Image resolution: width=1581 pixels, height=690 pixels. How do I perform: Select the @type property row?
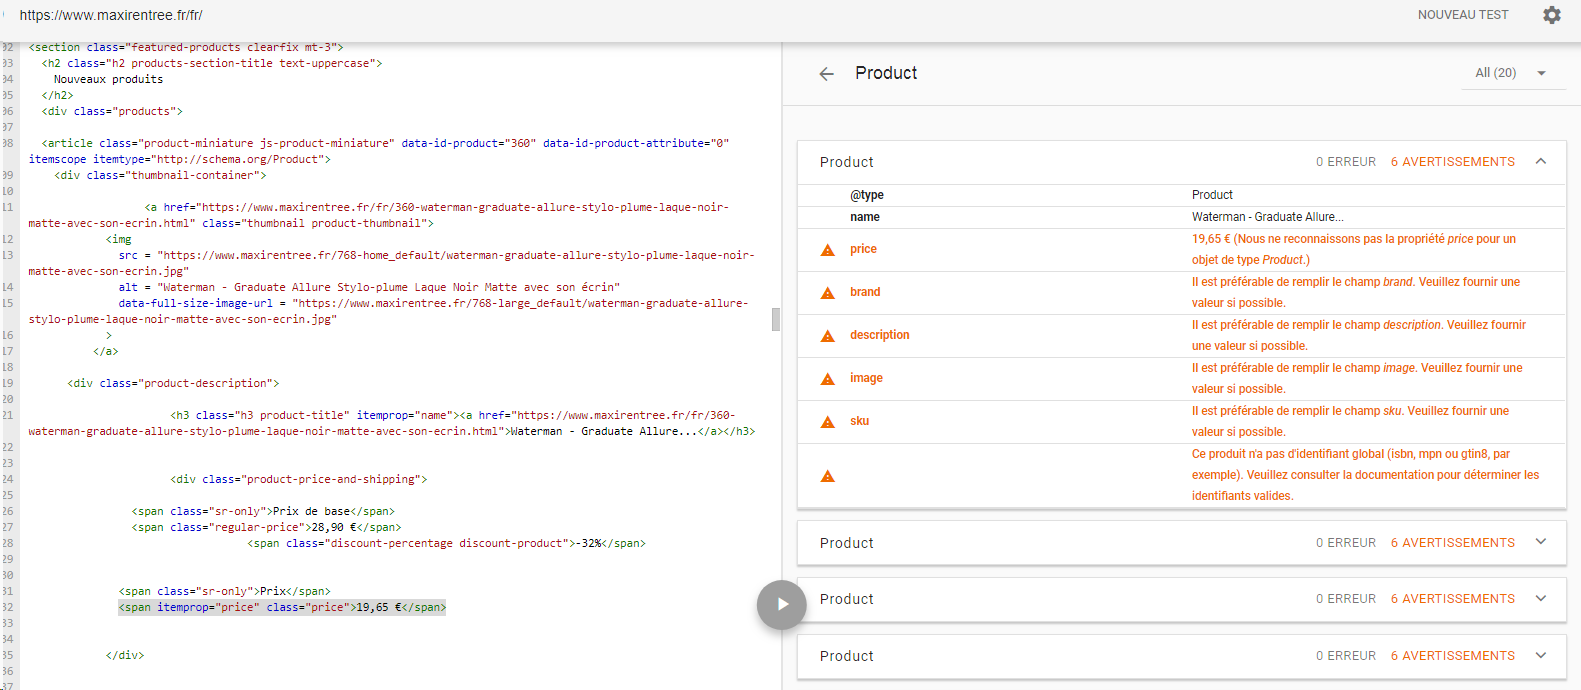coord(1181,195)
